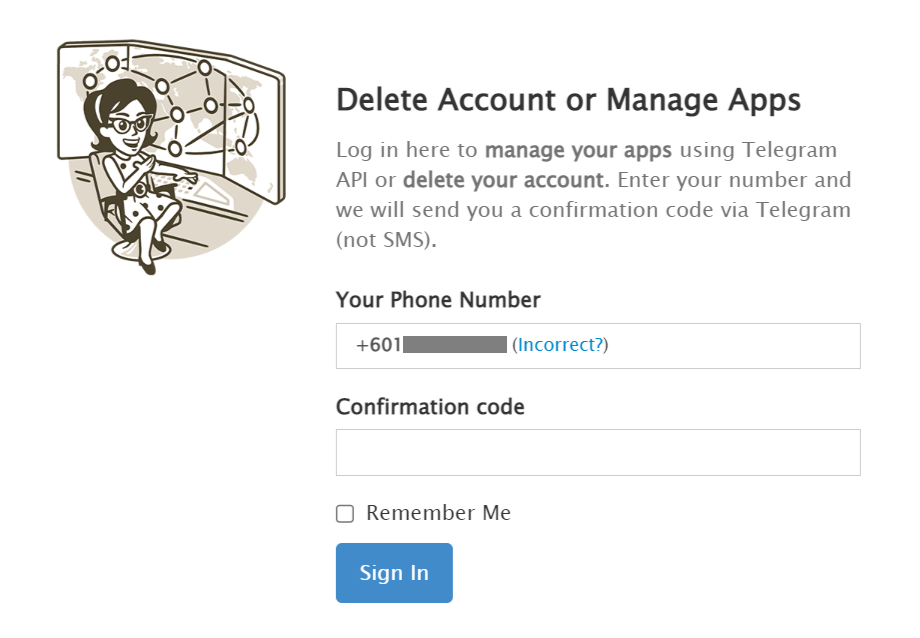Screen dimensions: 920x638
Task: Focus the Confirmation code input field
Action: pyautogui.click(x=598, y=453)
